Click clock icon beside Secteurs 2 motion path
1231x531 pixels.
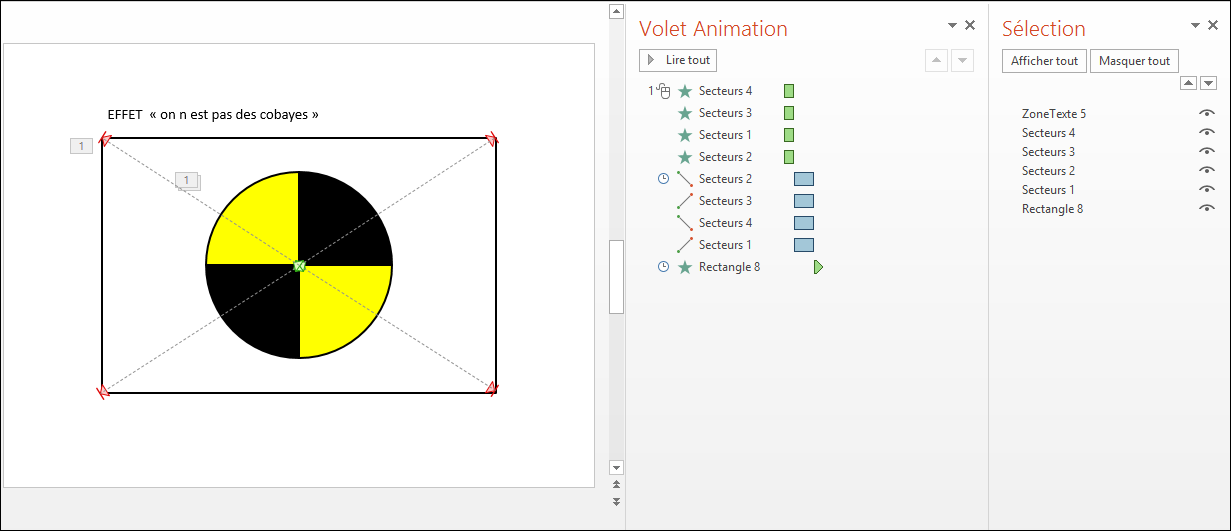coord(663,179)
